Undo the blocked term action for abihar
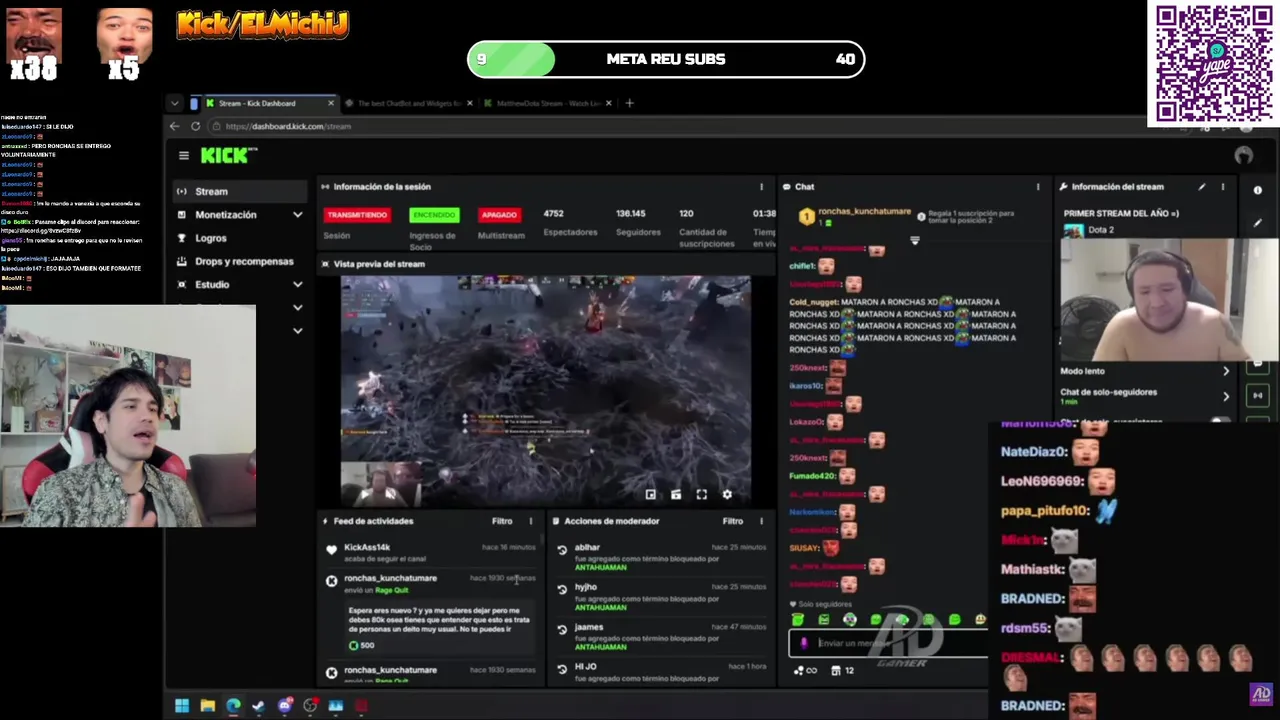1280x720 pixels. pyautogui.click(x=562, y=550)
